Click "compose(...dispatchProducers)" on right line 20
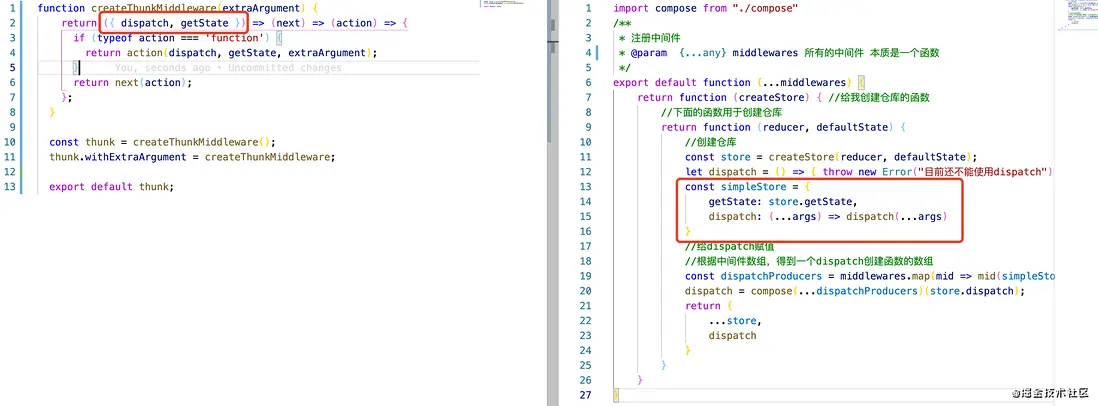This screenshot has width=1098, height=406. point(836,290)
